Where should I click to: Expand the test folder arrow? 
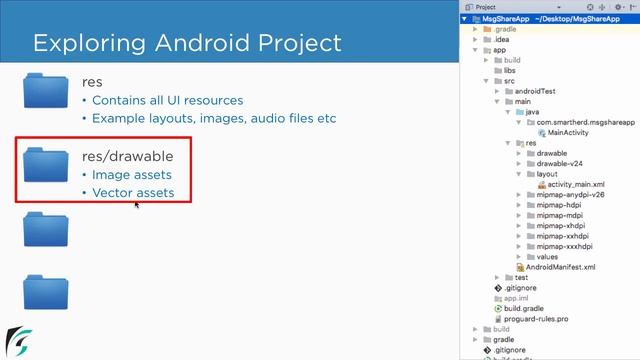pyautogui.click(x=497, y=278)
